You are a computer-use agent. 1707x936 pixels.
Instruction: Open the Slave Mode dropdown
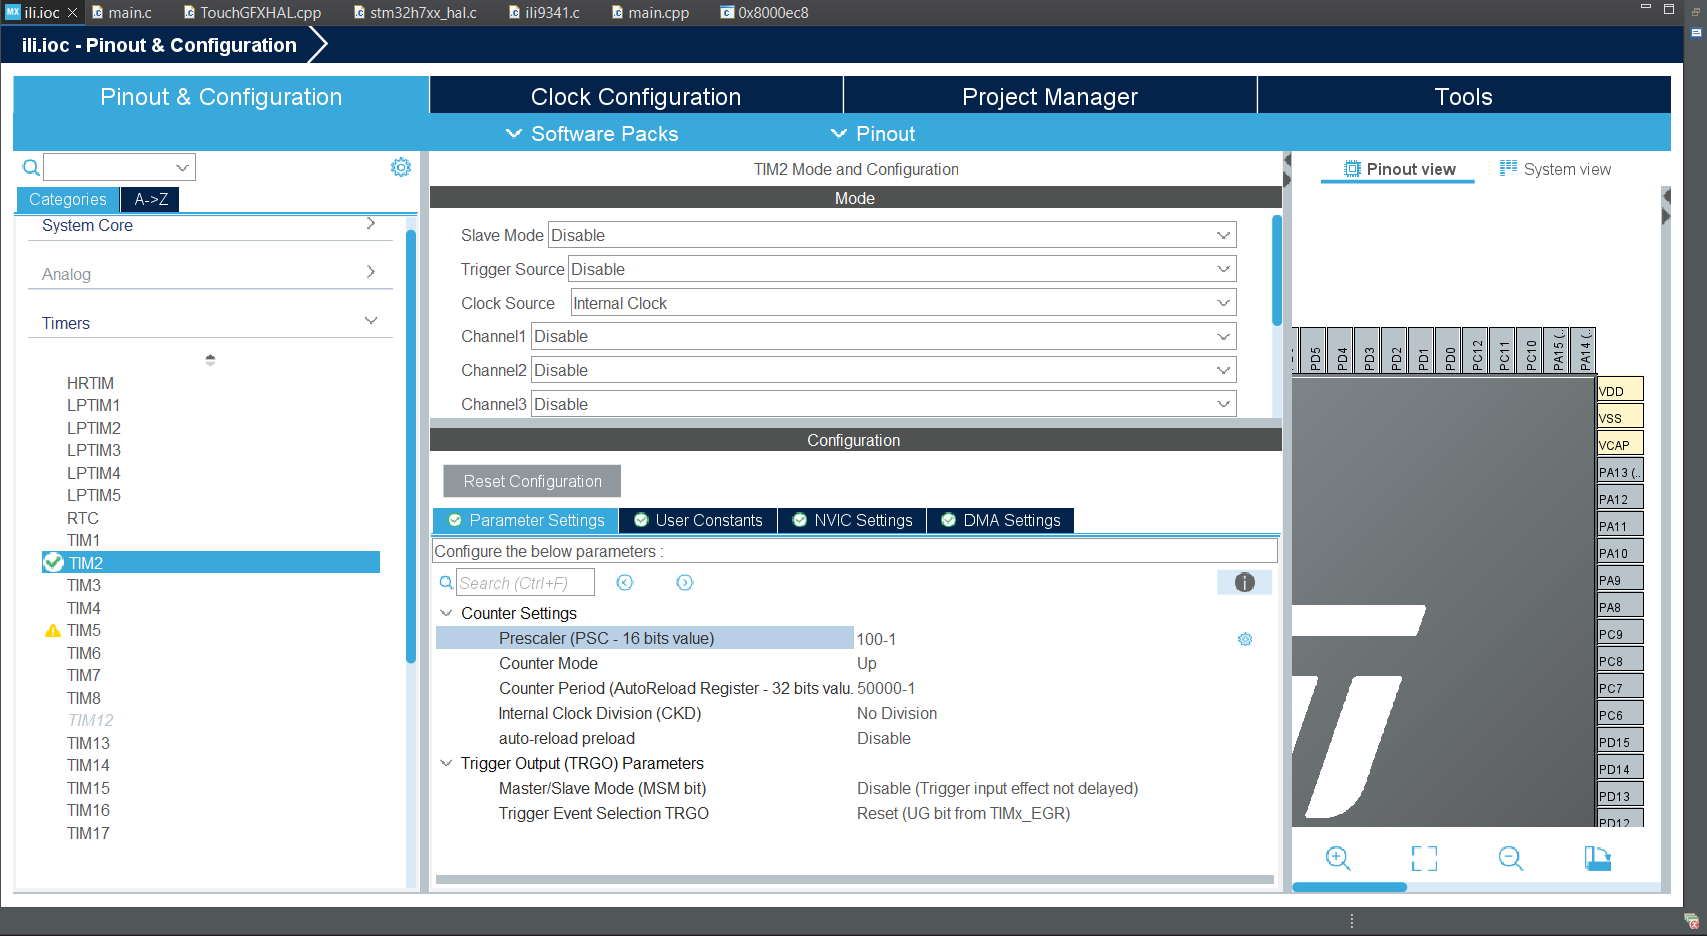(x=1223, y=234)
